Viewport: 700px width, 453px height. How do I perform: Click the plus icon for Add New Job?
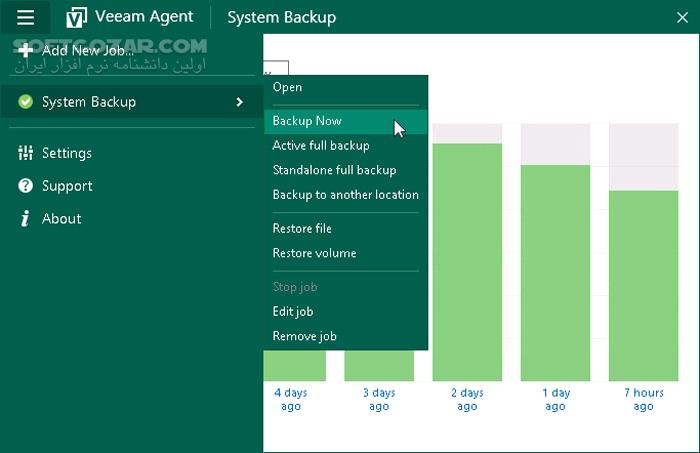tap(25, 50)
